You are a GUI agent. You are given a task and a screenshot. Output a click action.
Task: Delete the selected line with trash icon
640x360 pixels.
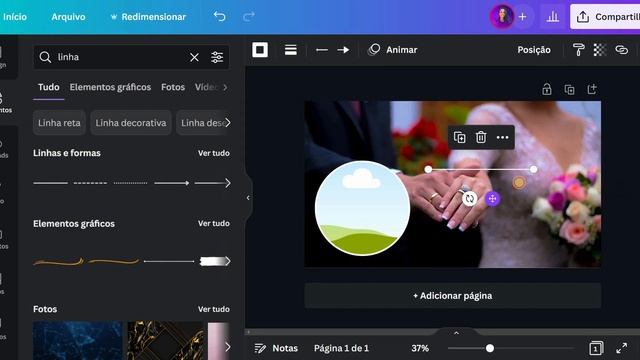pos(481,137)
